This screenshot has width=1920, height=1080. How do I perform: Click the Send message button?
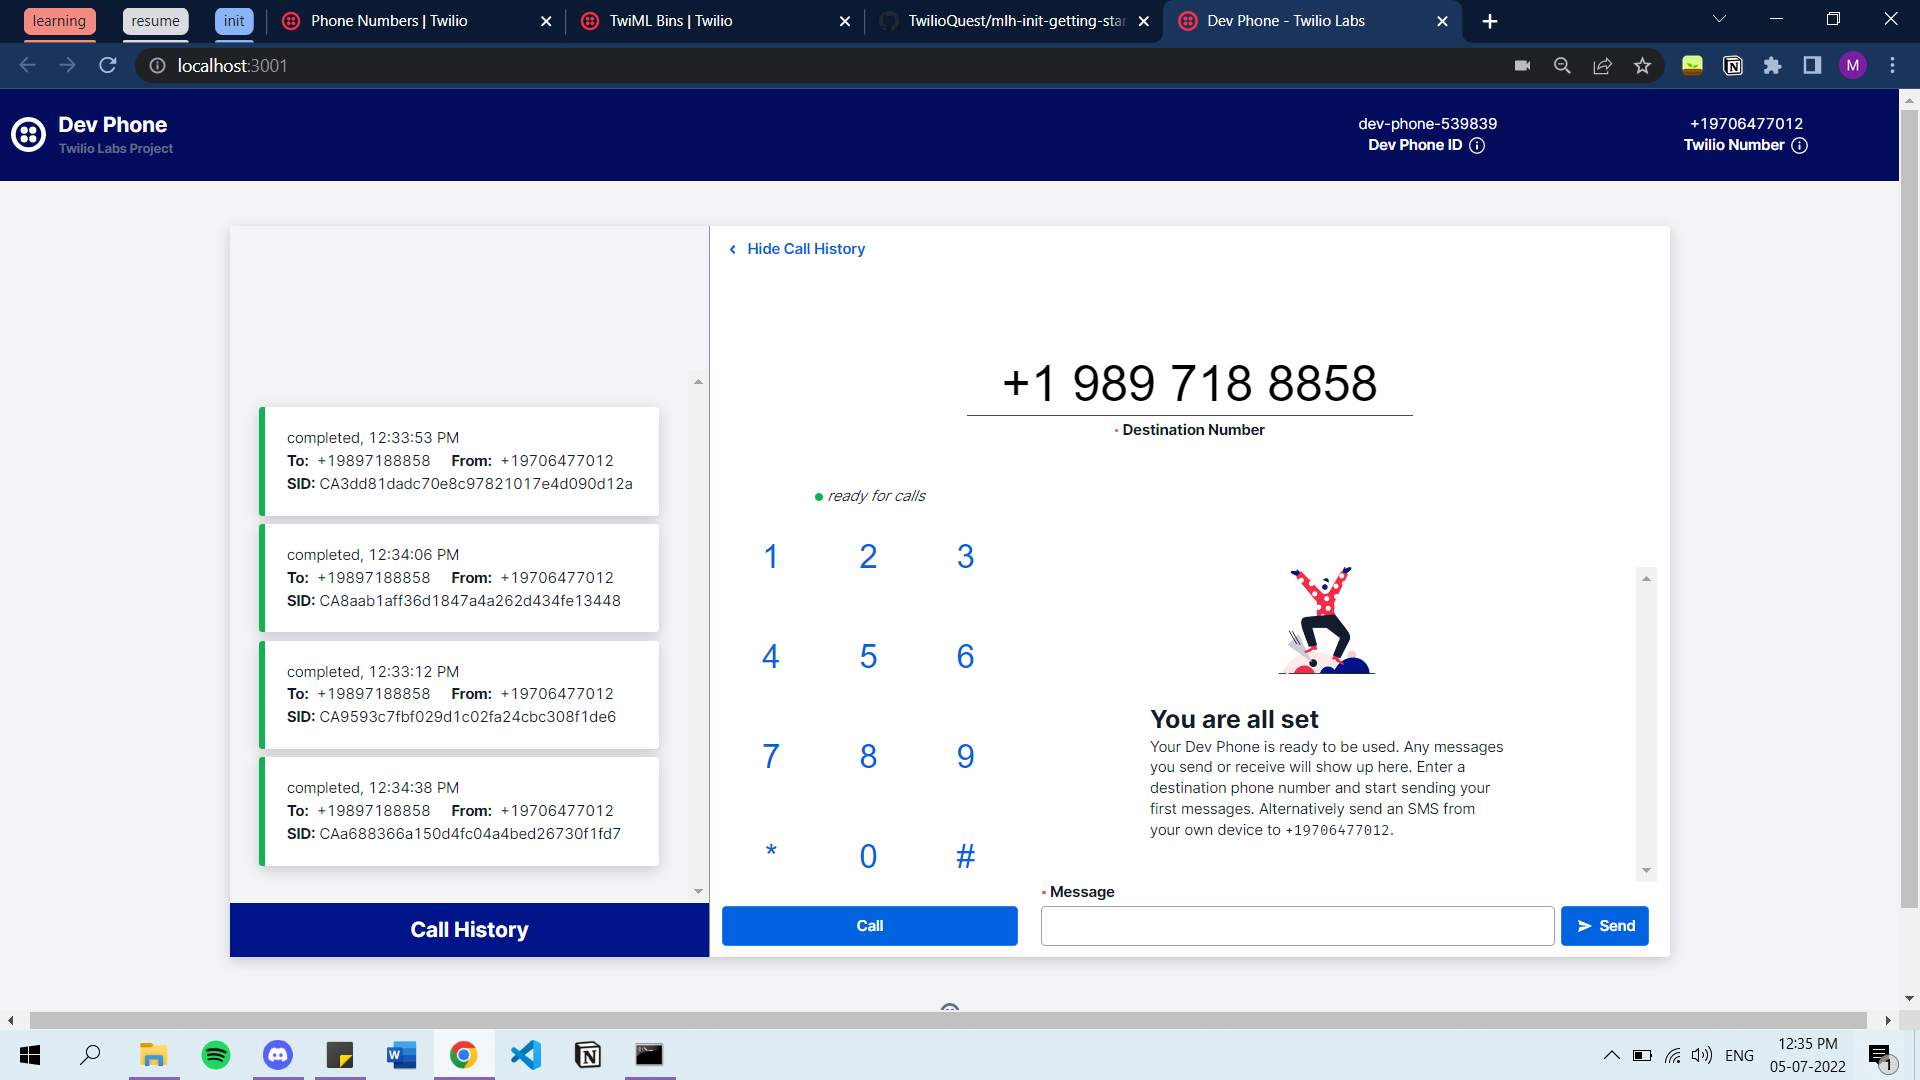coord(1604,926)
